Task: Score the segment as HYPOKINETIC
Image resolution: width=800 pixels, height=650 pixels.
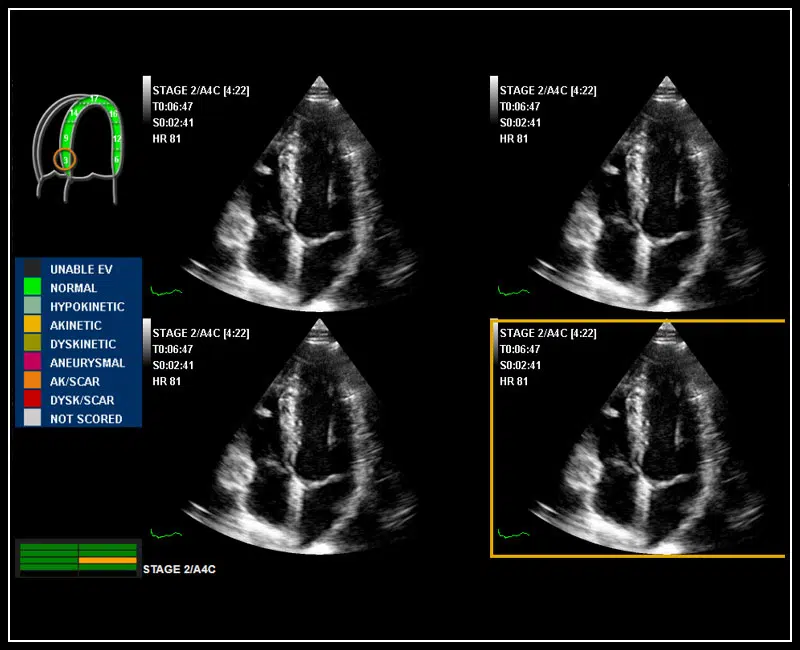Action: (x=33, y=307)
